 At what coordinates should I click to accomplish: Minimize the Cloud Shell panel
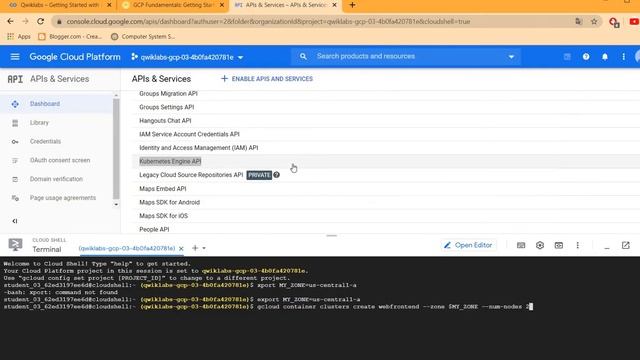(x=607, y=247)
